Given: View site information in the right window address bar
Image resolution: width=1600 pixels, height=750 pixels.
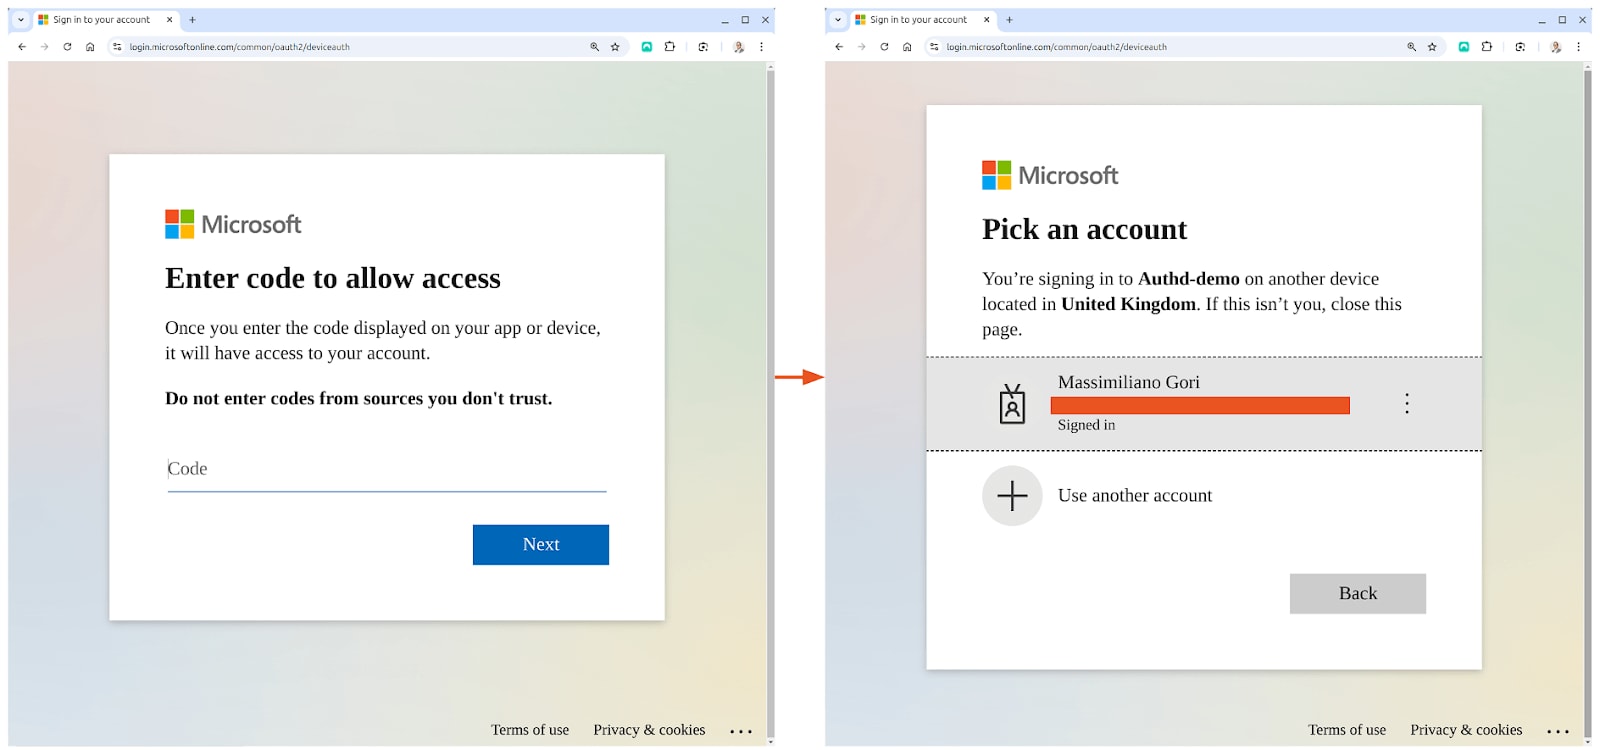Looking at the screenshot, I should coord(934,47).
